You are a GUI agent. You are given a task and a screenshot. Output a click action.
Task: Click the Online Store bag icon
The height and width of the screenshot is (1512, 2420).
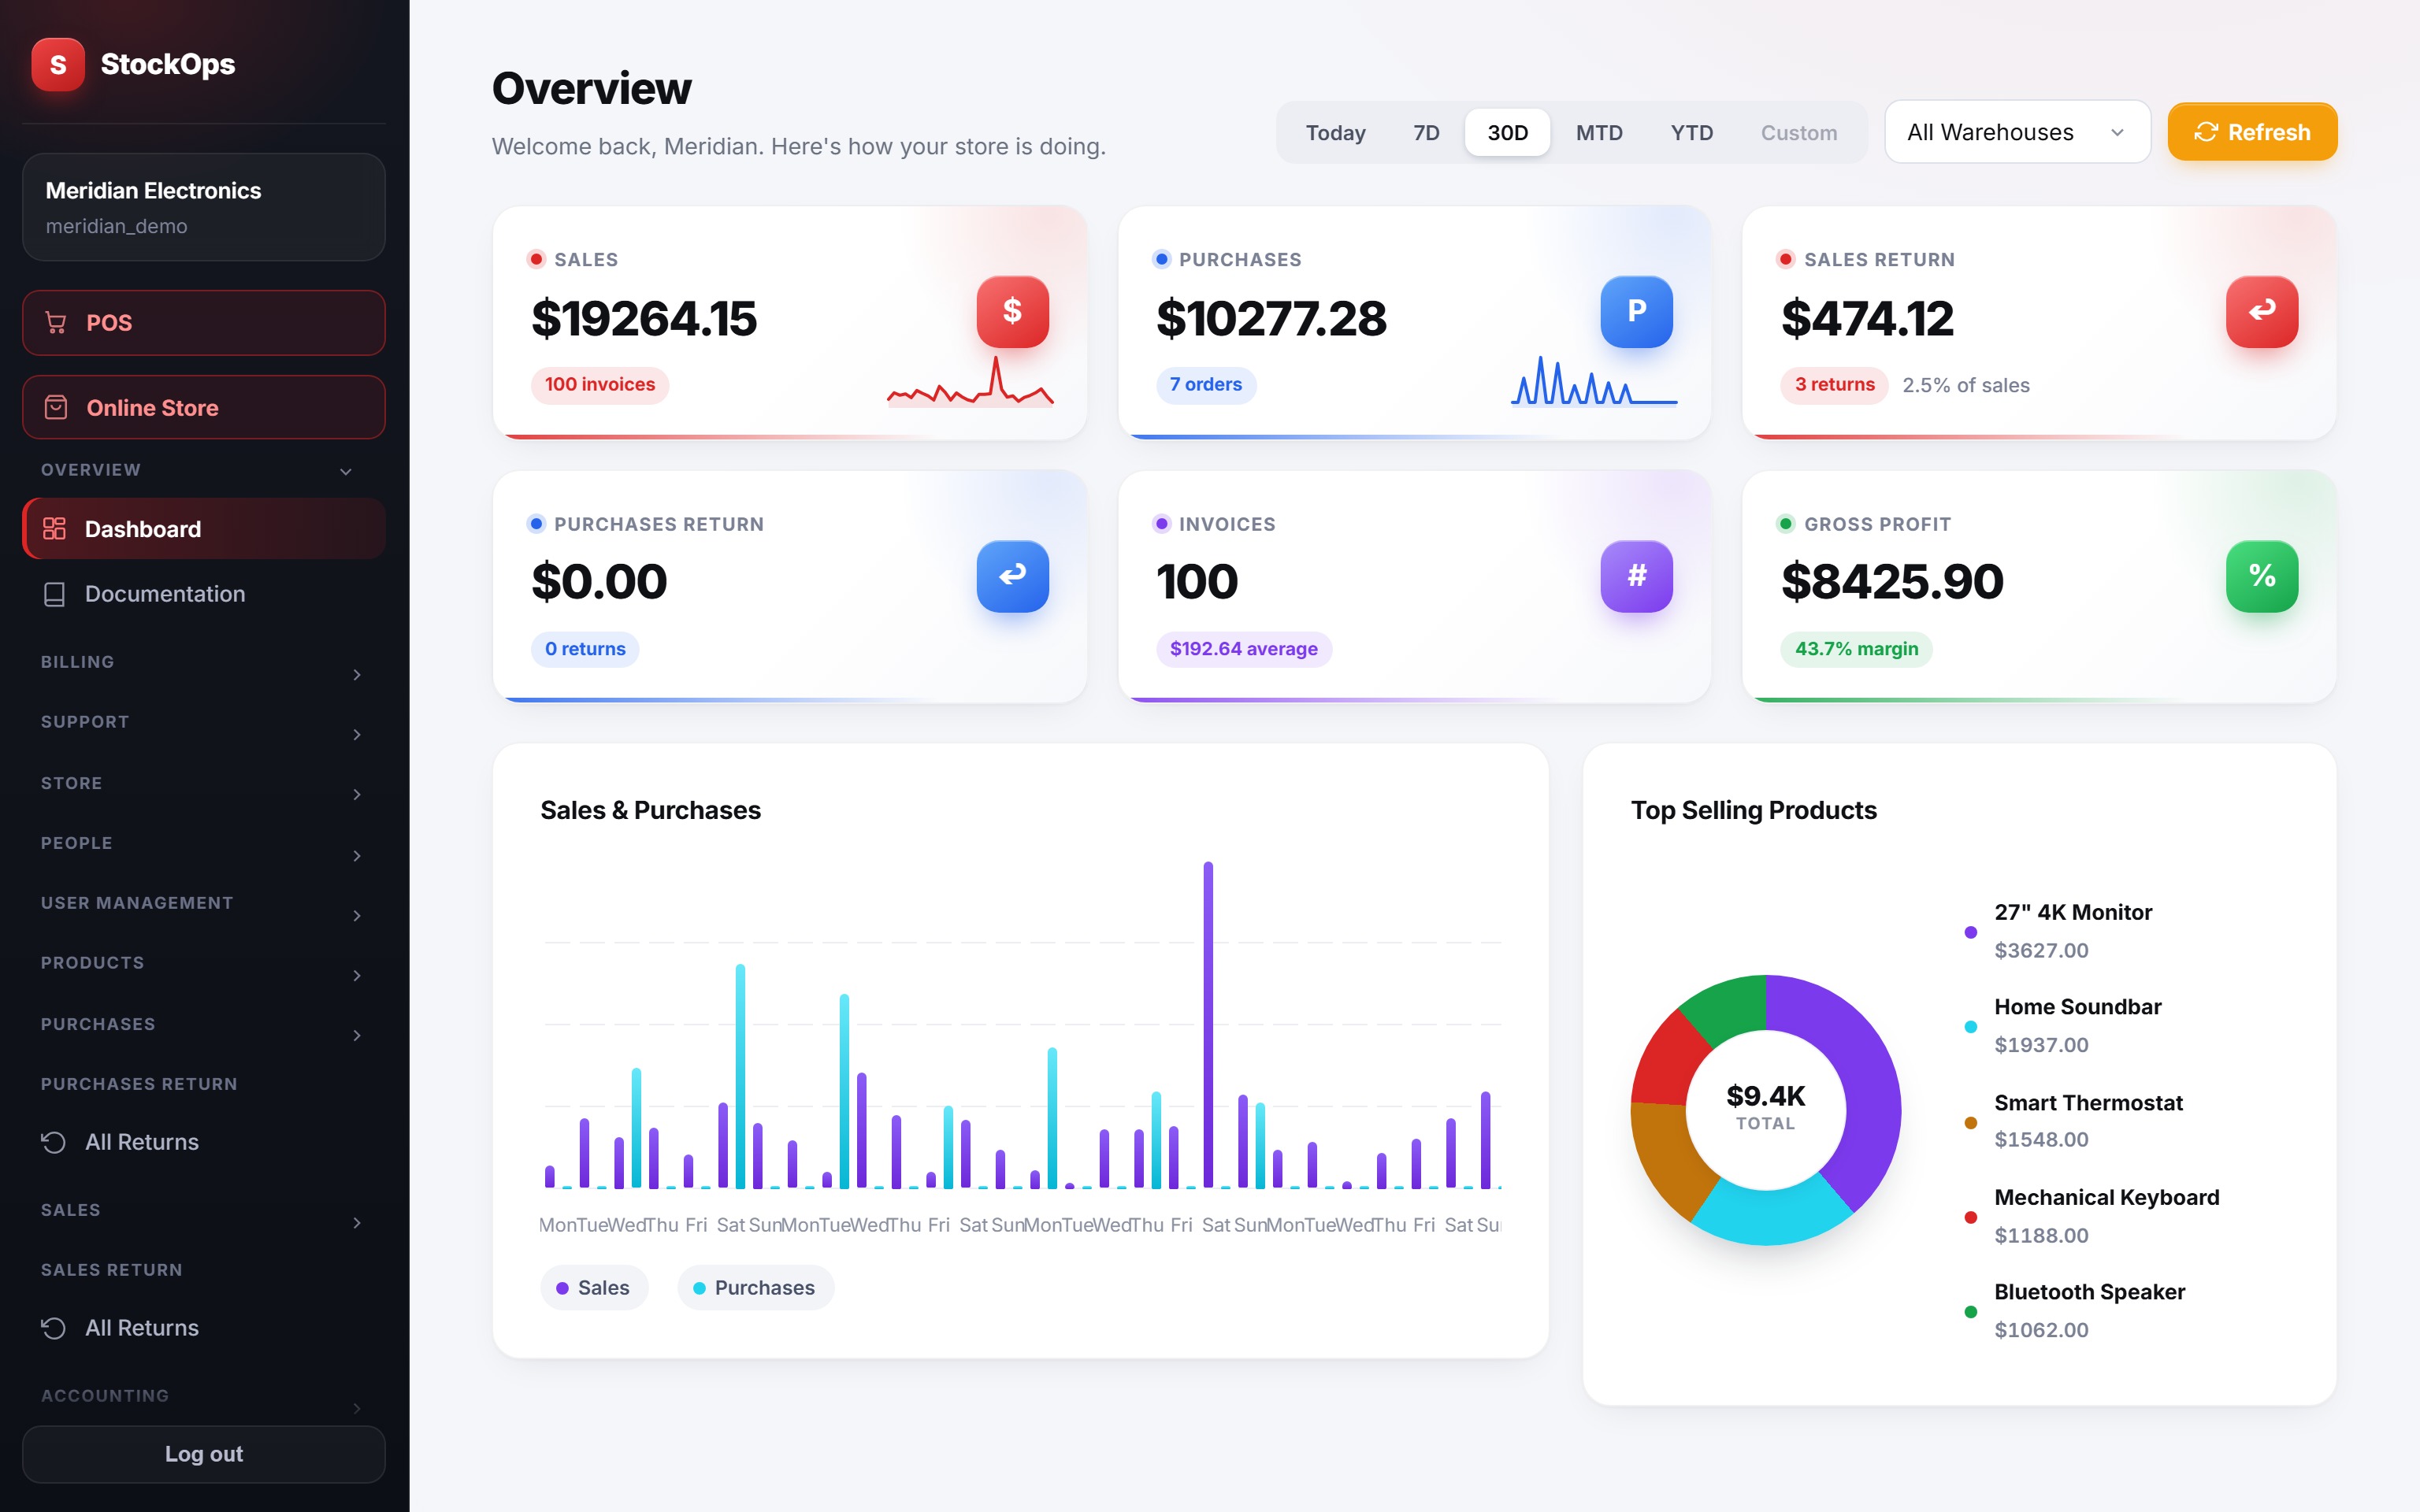(x=56, y=408)
